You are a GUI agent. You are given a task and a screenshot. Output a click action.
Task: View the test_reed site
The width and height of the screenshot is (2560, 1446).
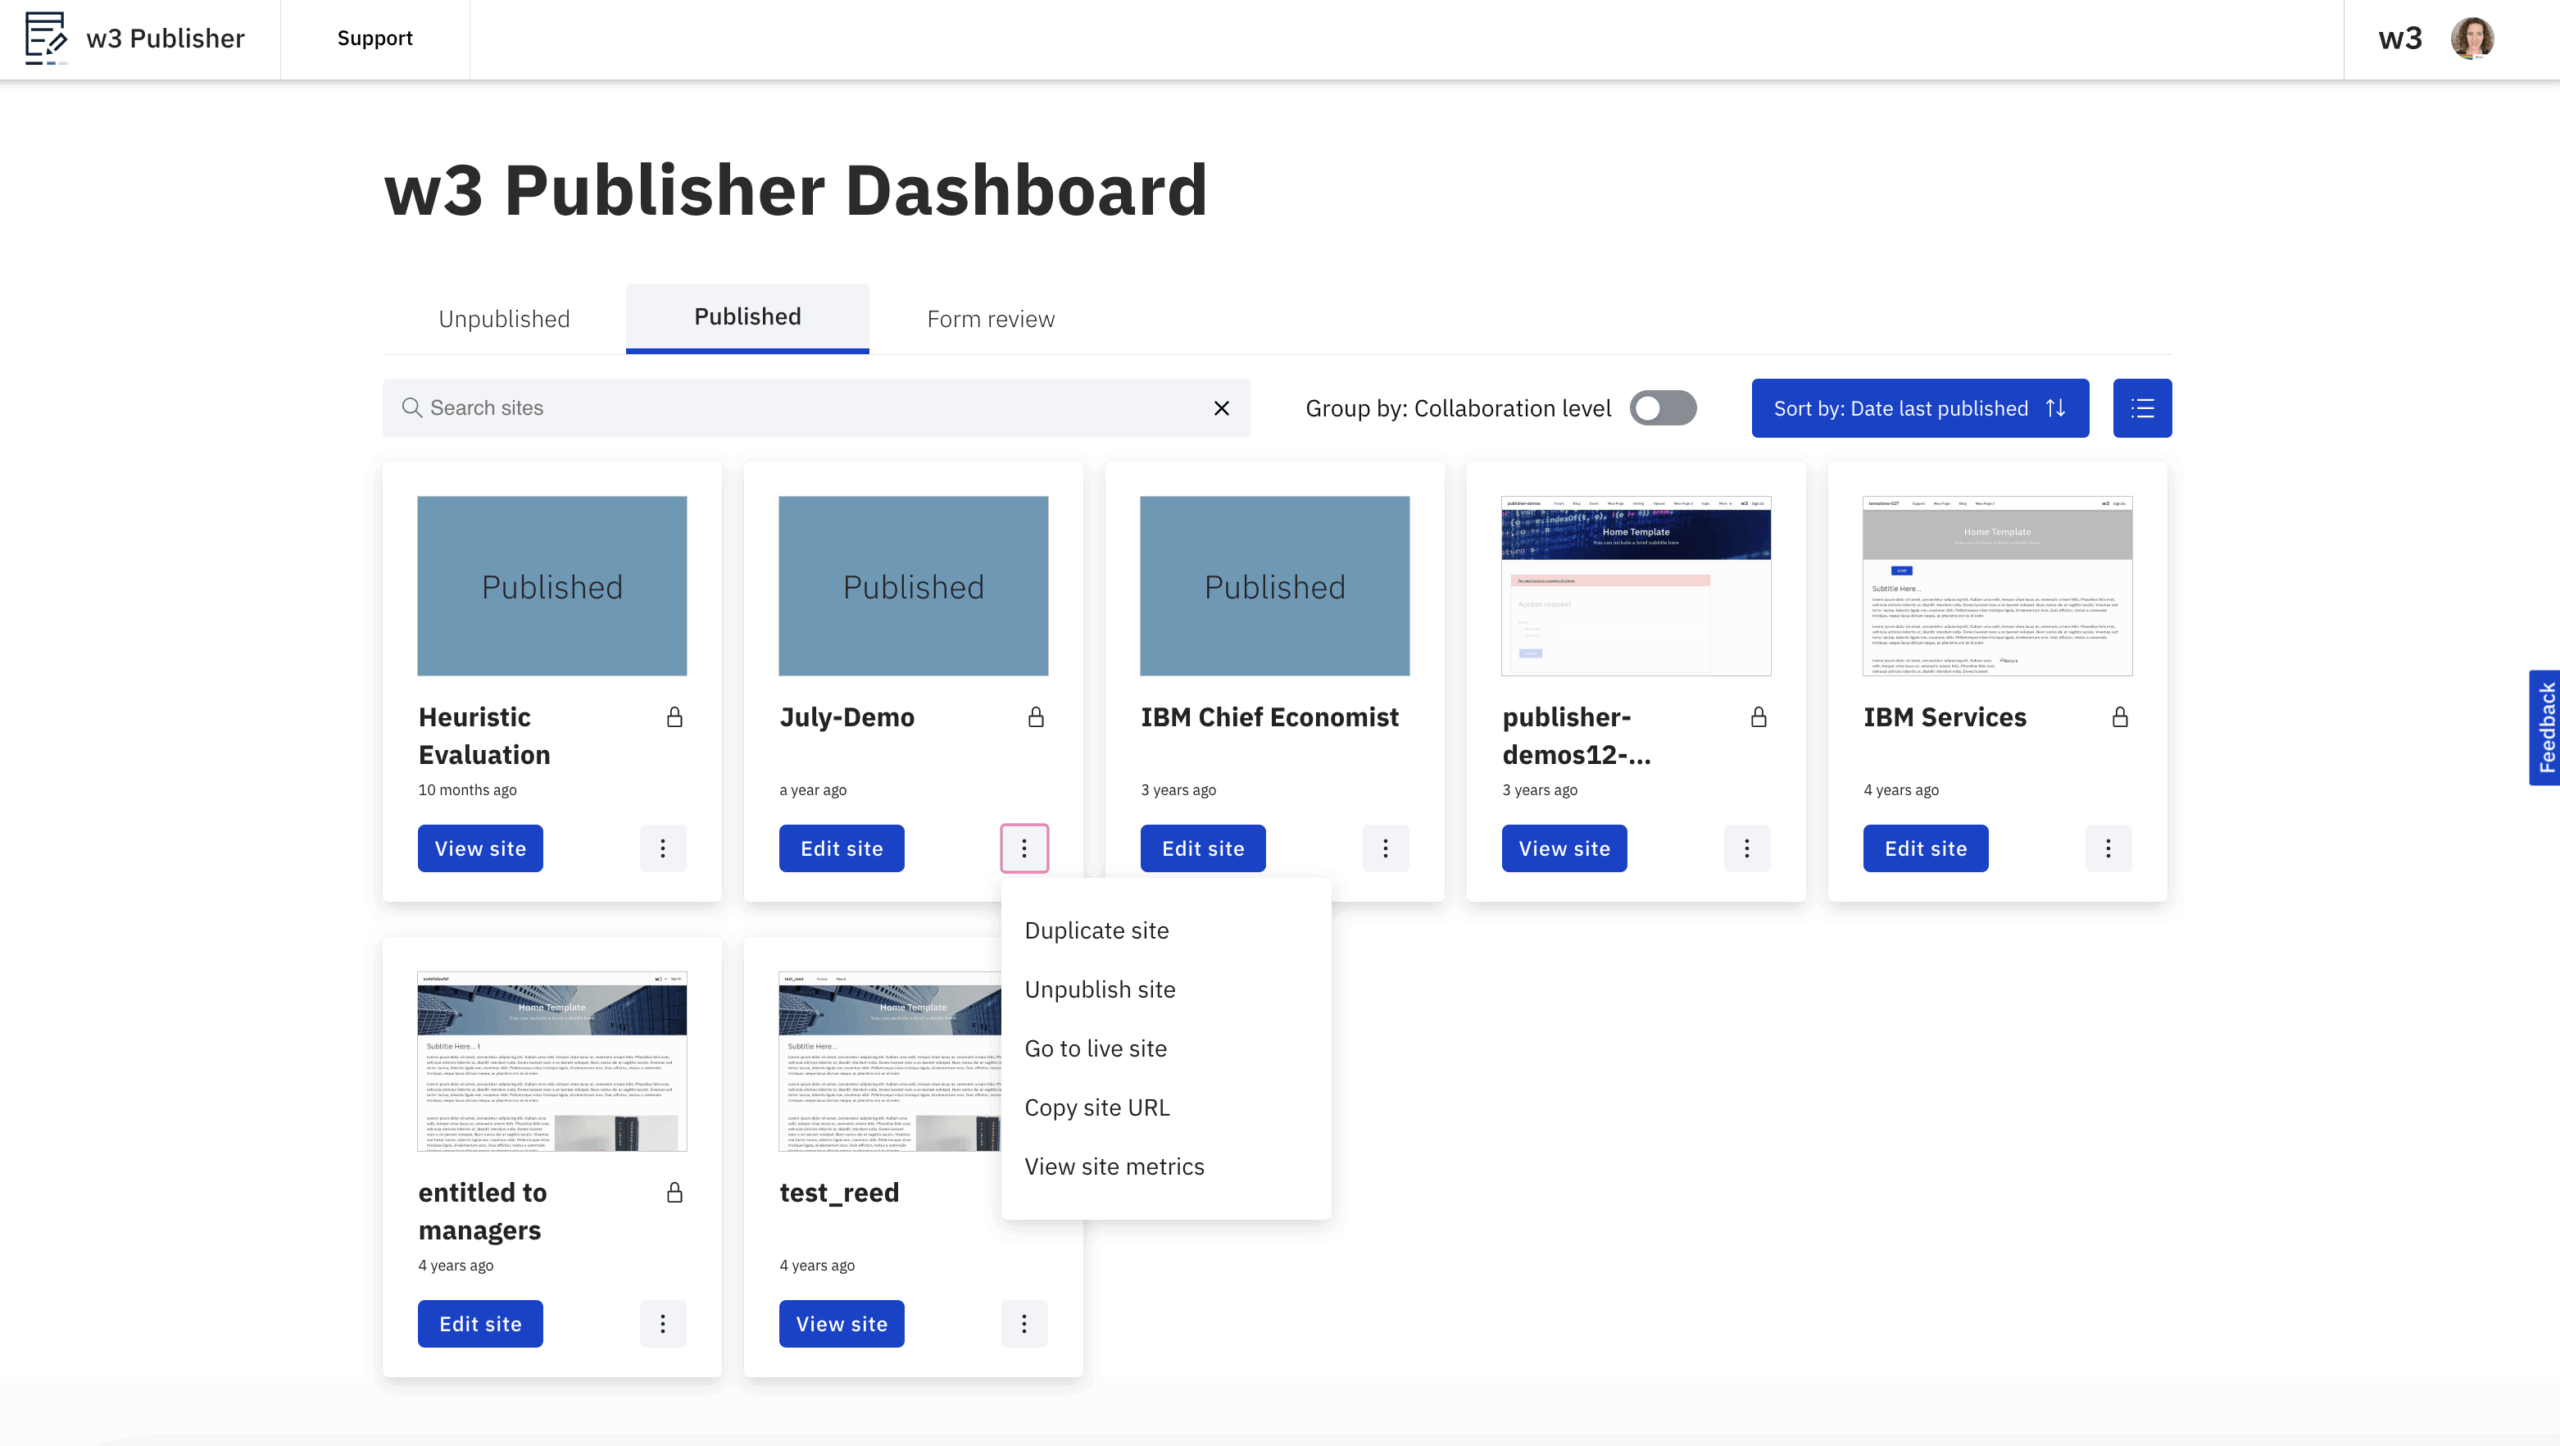(842, 1323)
